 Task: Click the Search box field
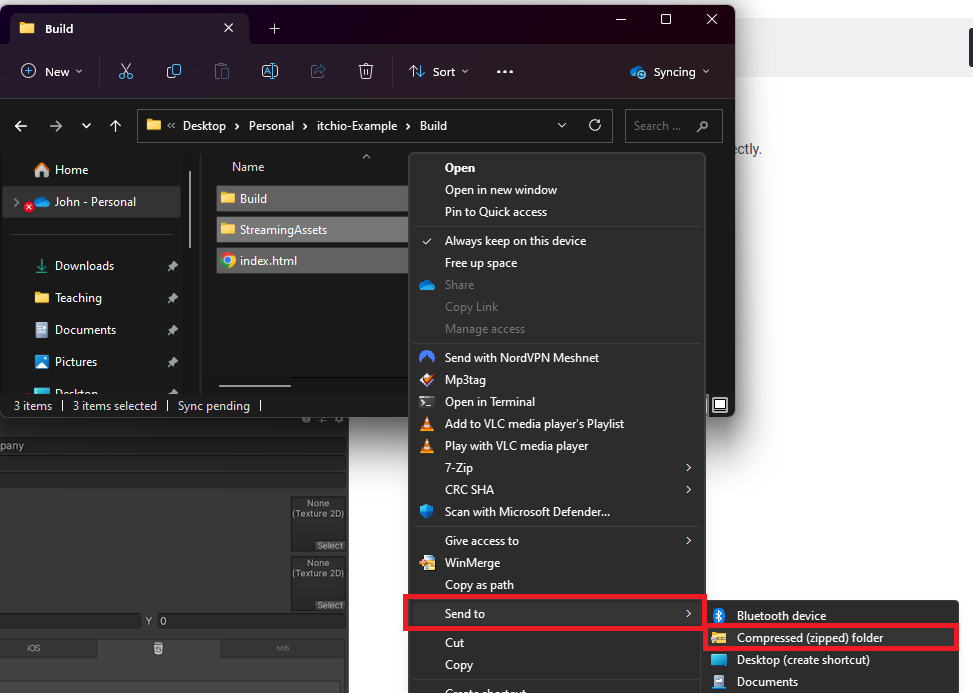click(x=673, y=126)
